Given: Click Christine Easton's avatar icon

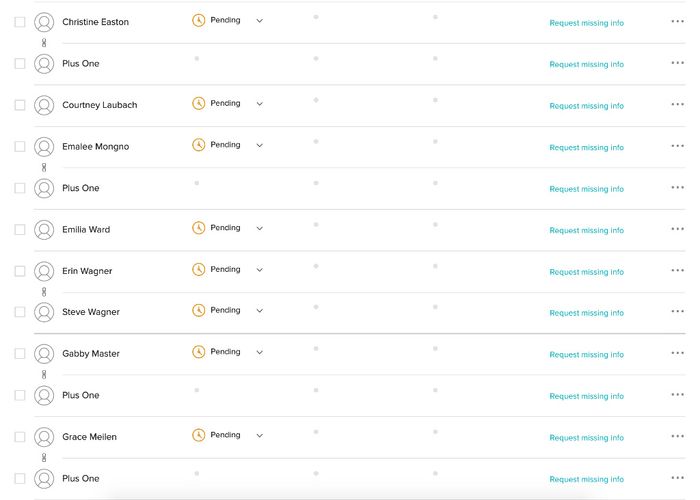Looking at the screenshot, I should tap(44, 22).
